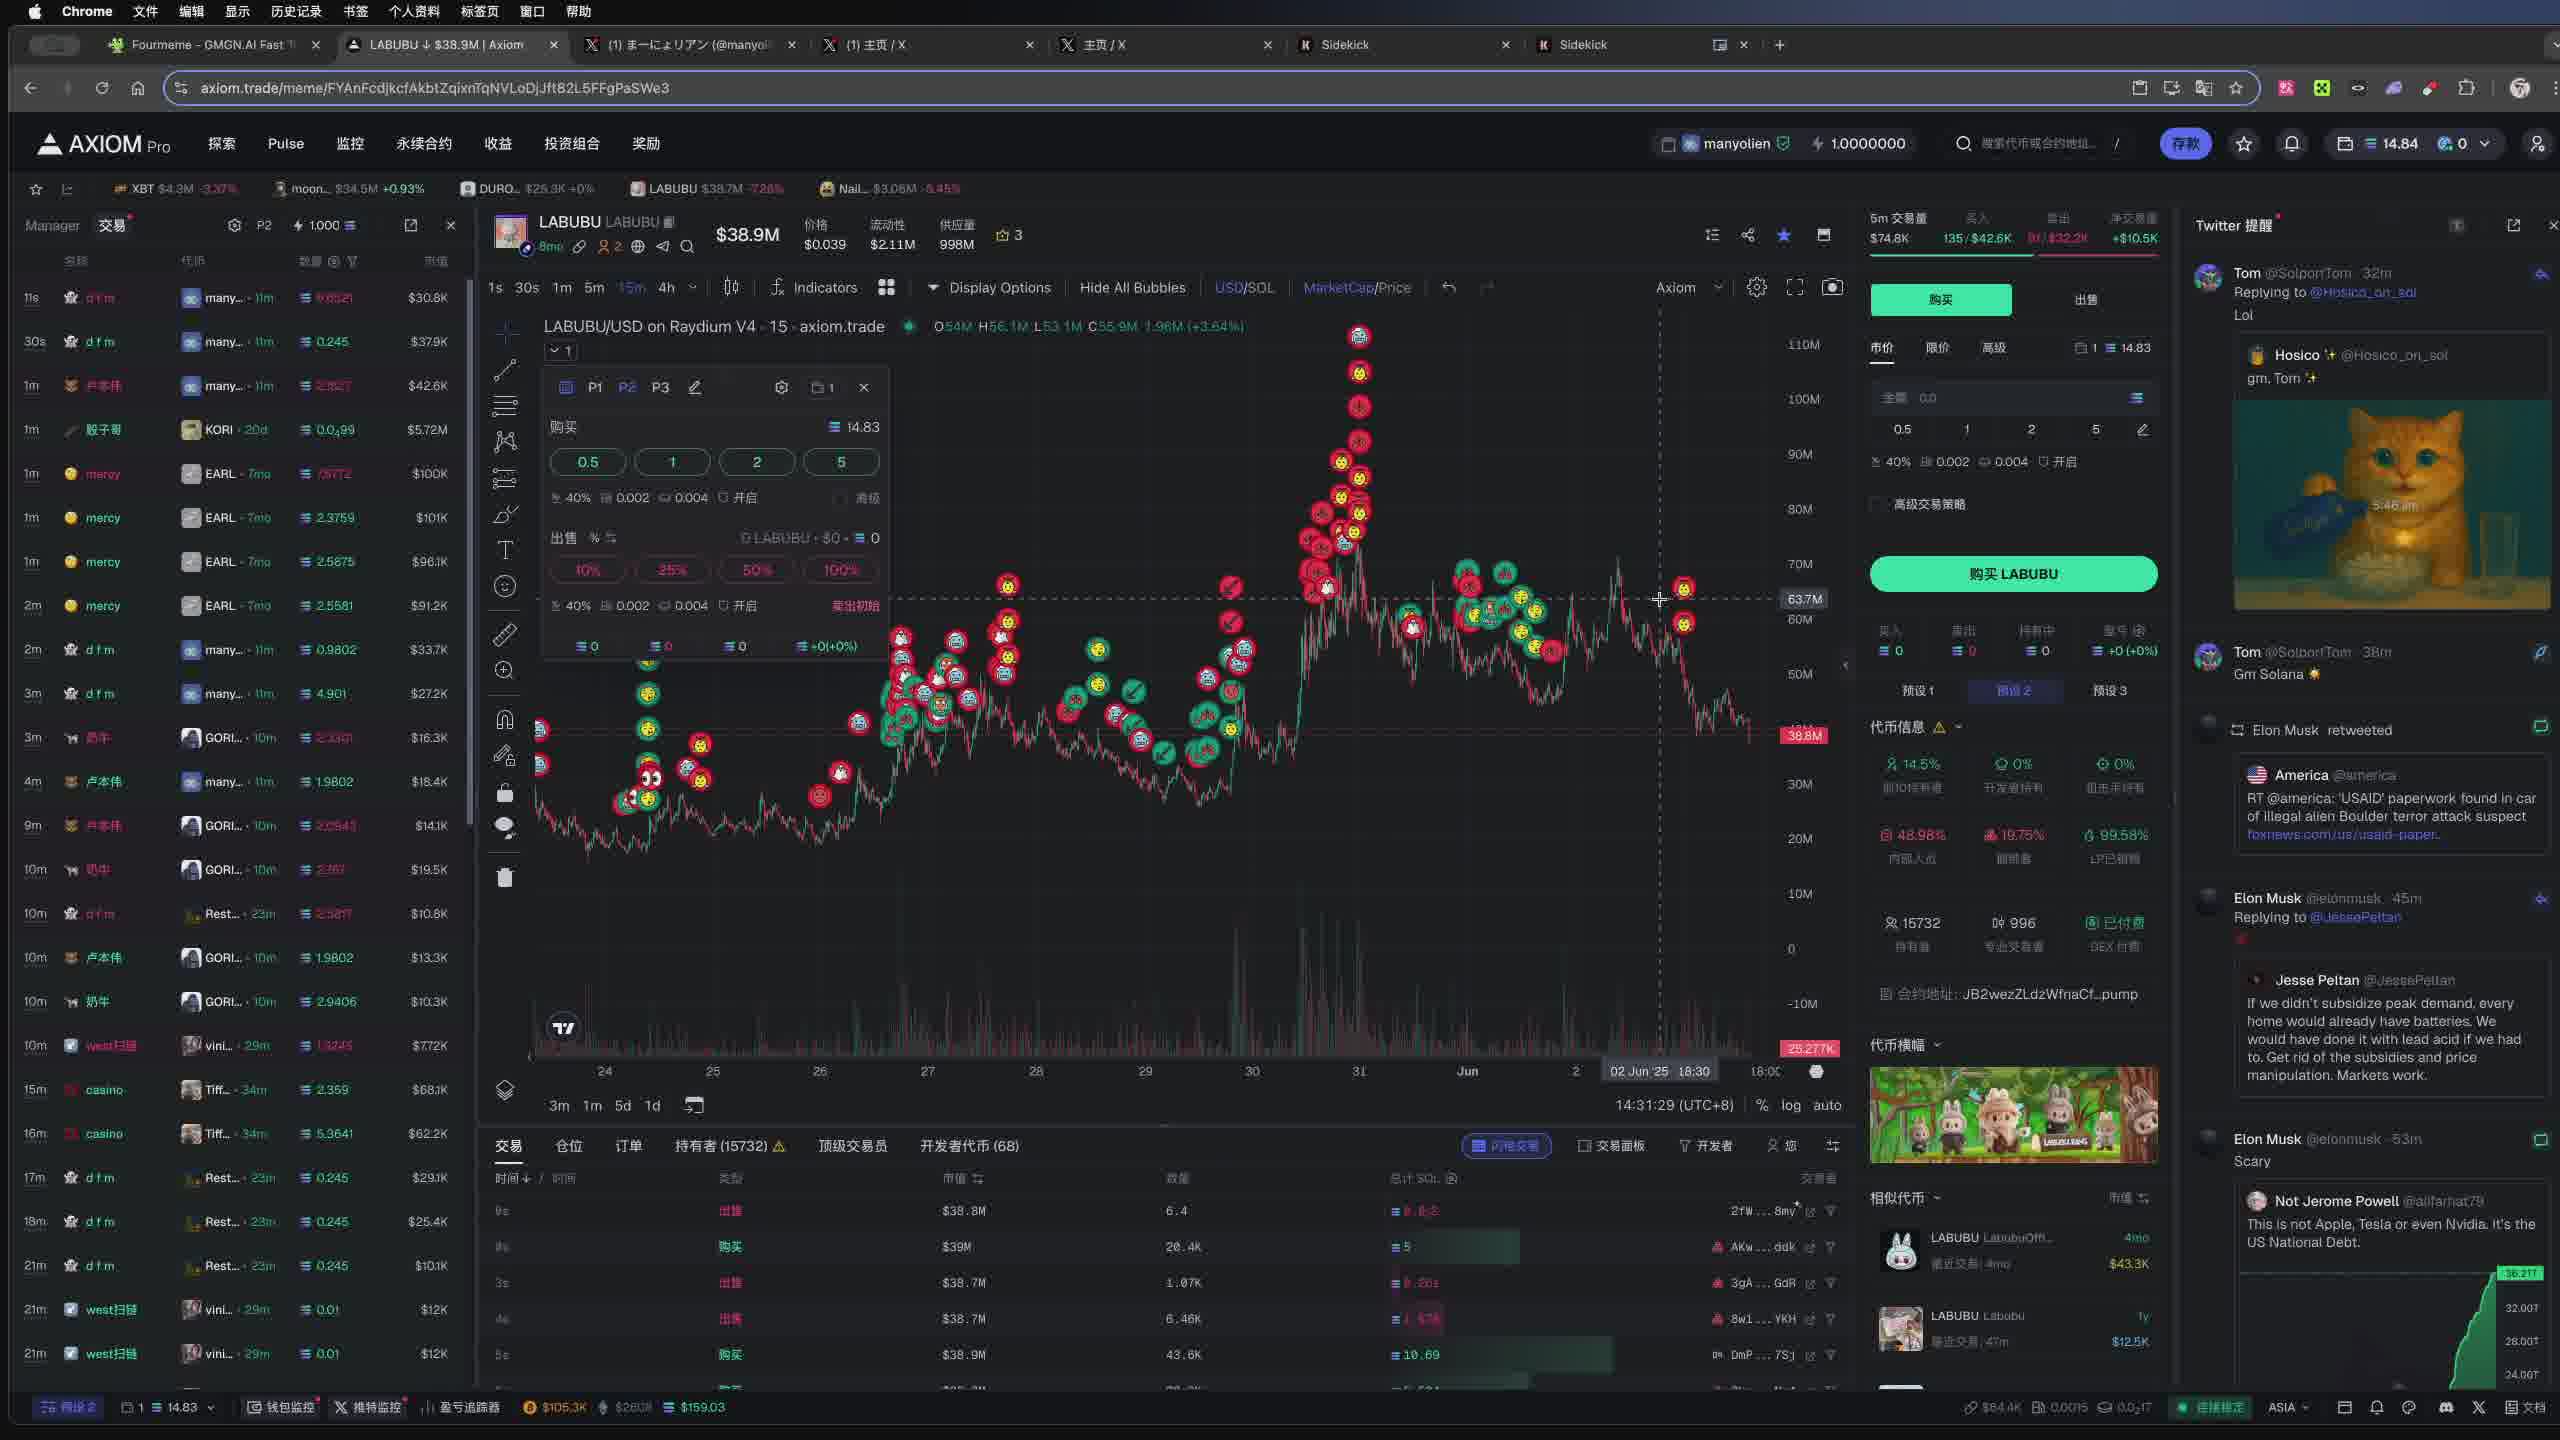This screenshot has width=2560, height=1440.
Task: Toggle USD/SOL currency display
Action: tap(1244, 287)
